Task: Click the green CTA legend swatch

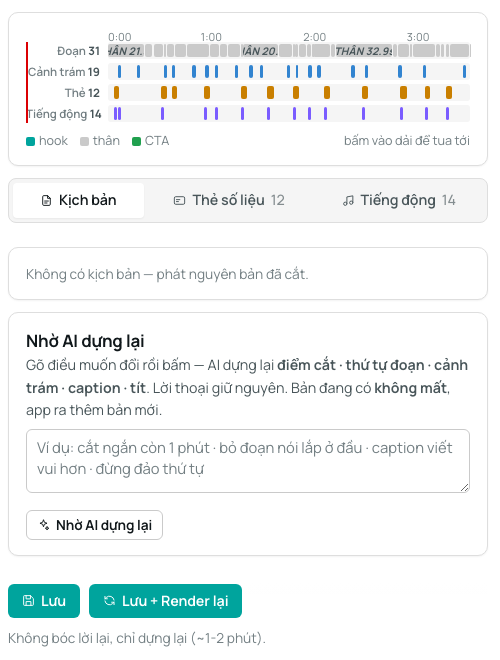Action: tap(136, 141)
